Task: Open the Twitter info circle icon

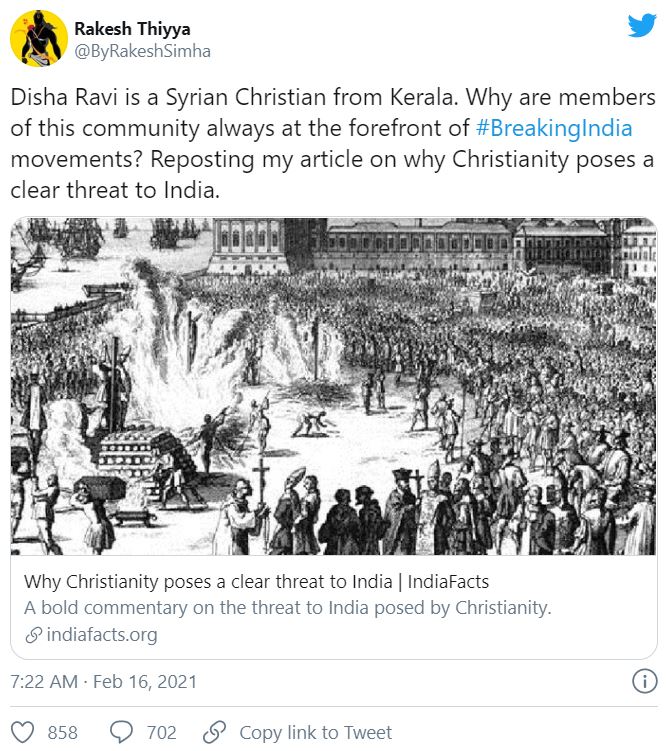Action: pyautogui.click(x=644, y=682)
